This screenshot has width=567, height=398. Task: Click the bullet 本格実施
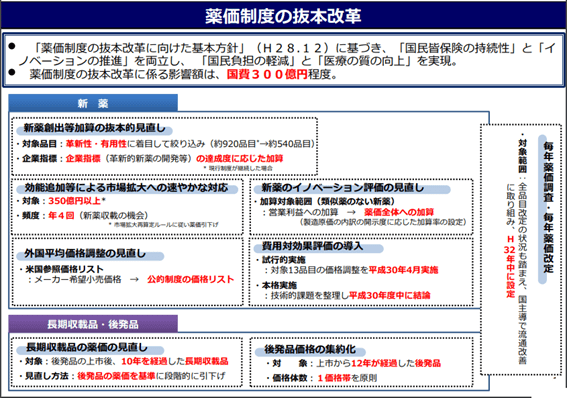click(277, 285)
